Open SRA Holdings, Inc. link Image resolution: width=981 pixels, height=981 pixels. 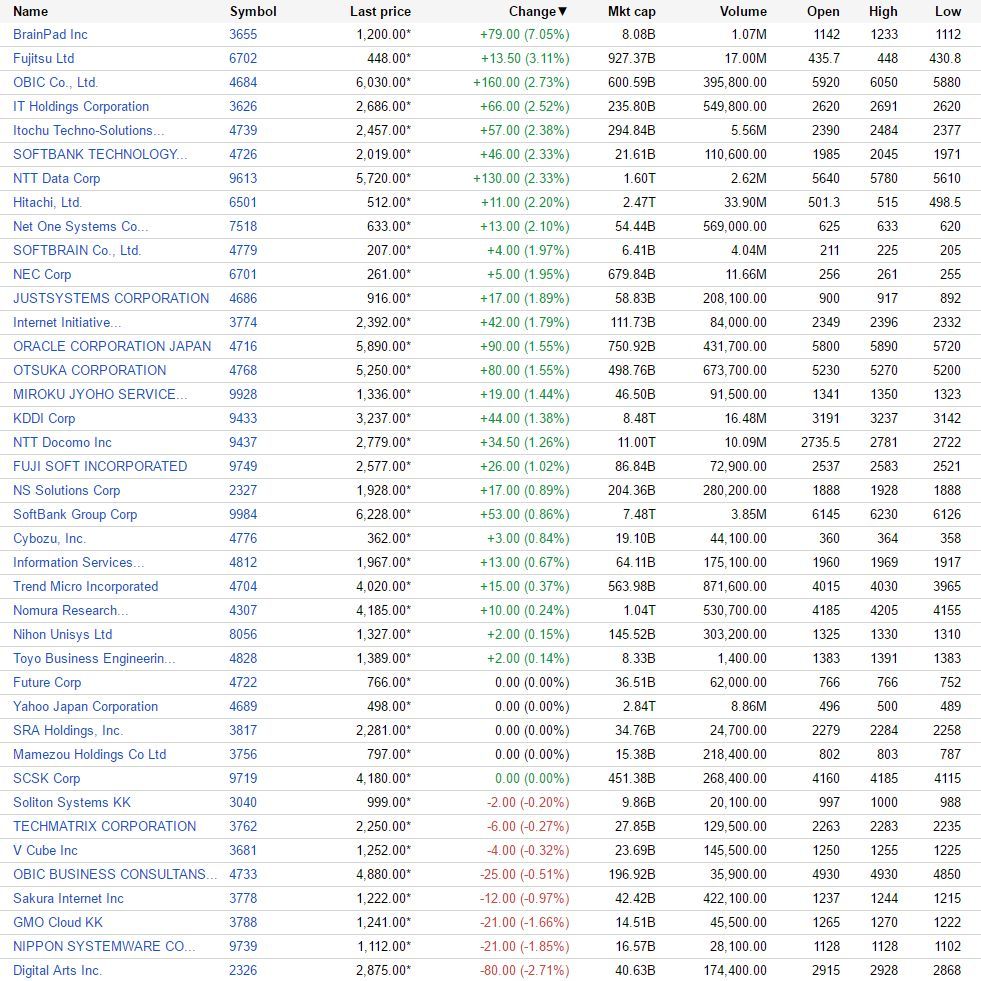tap(68, 730)
